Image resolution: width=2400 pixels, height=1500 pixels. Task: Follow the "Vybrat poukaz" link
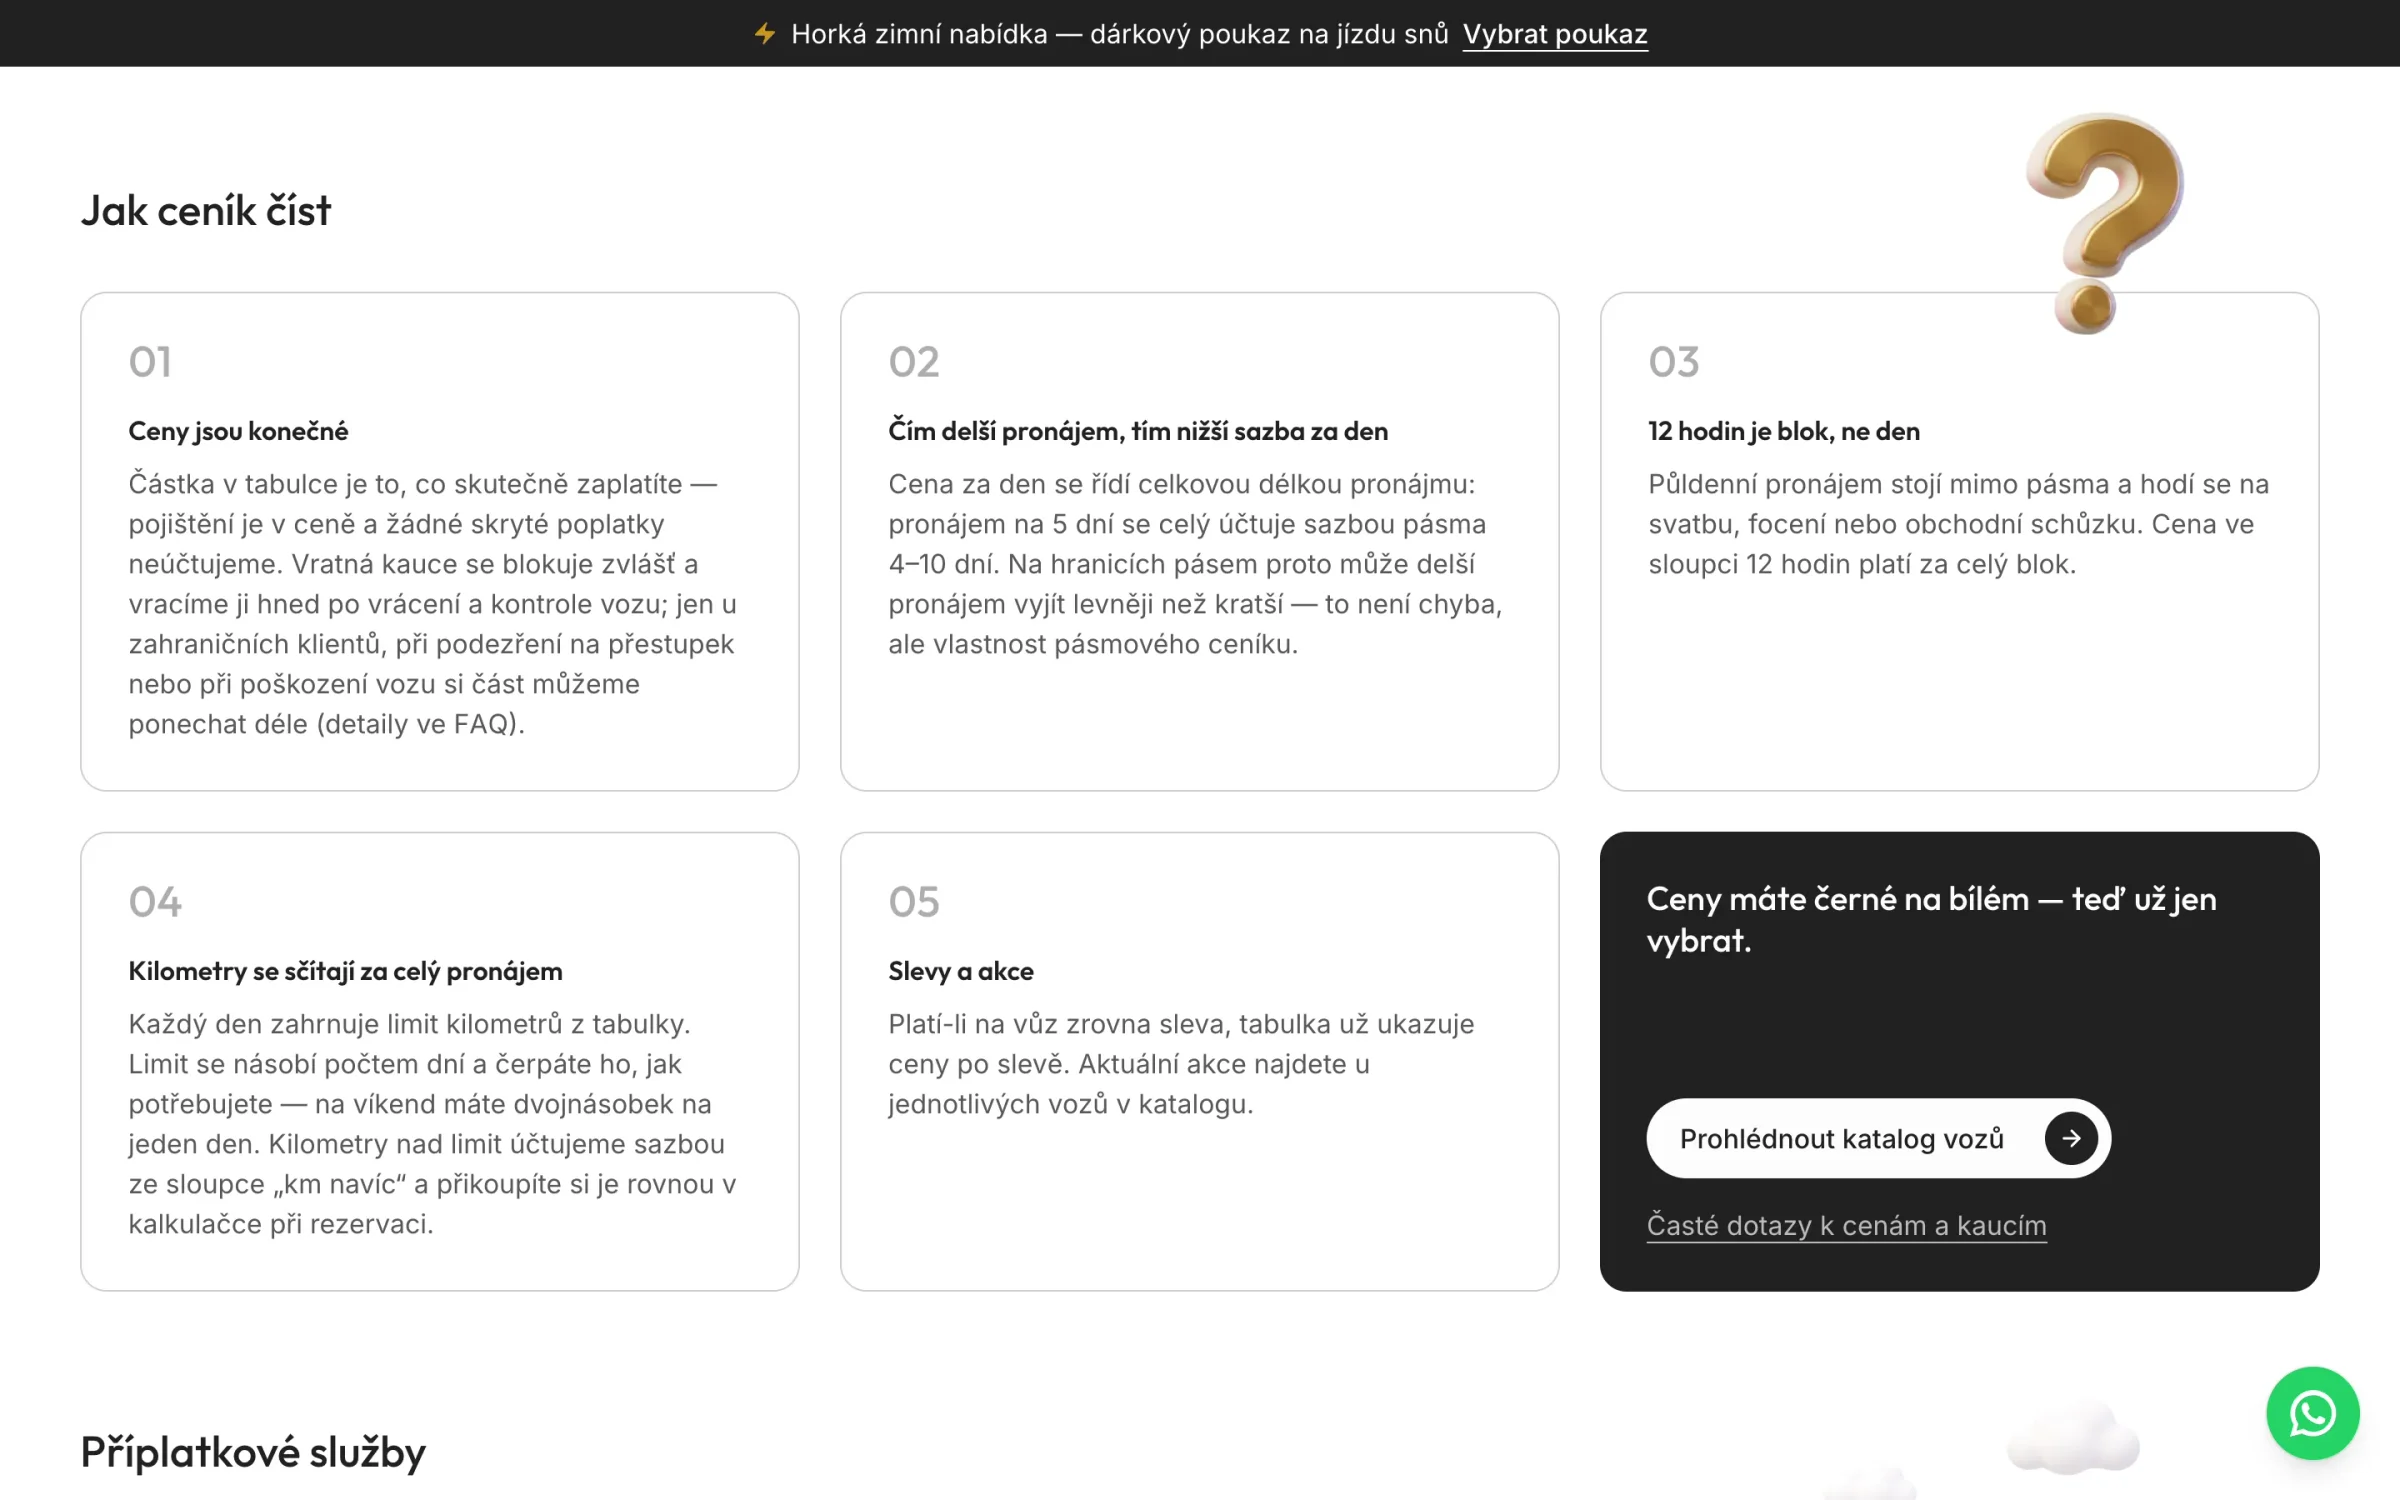click(x=1554, y=34)
